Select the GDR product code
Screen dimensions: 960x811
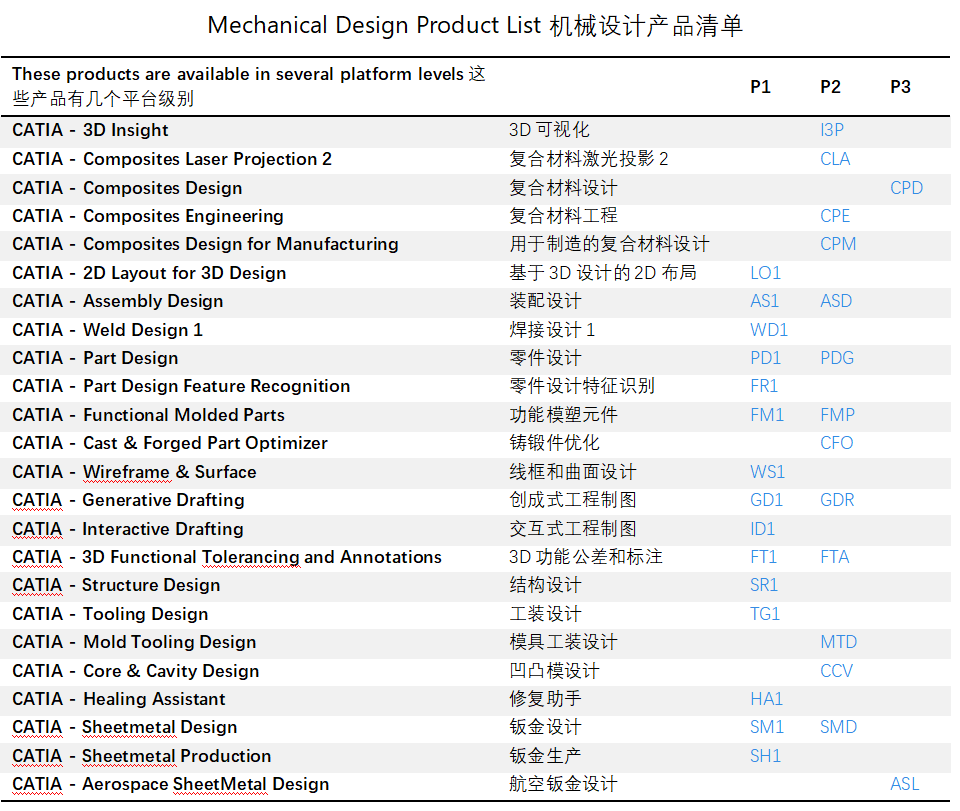pos(838,500)
